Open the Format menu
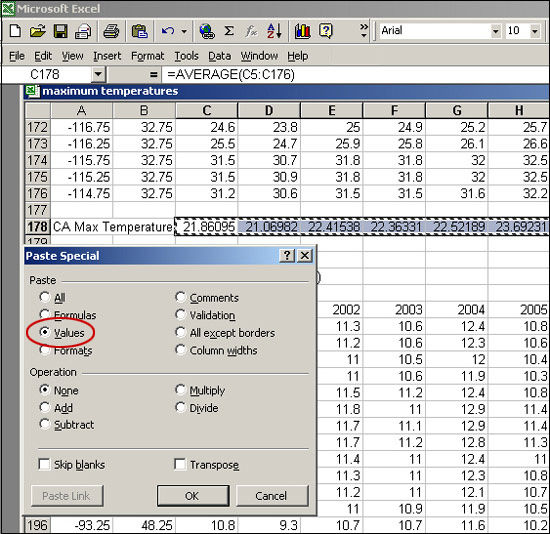Viewport: 550px width, 534px height. (x=147, y=56)
